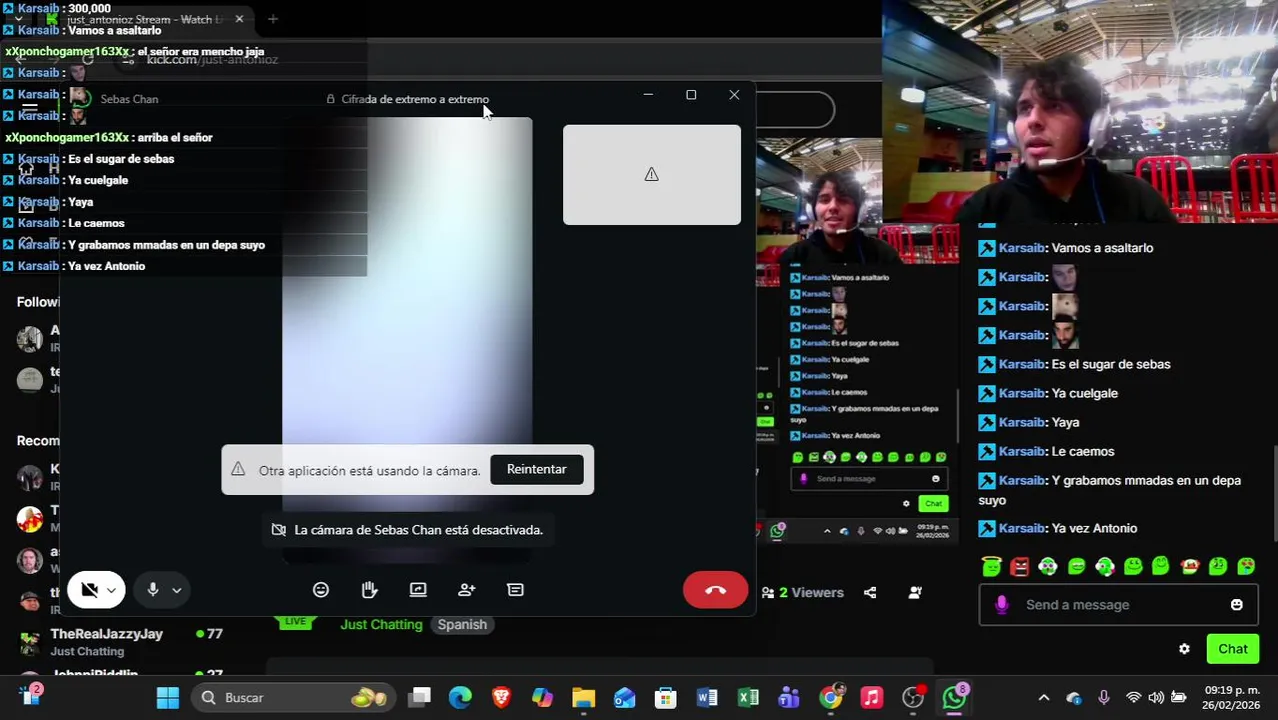Viewport: 1278px width, 720px height.
Task: Start screen sharing in the call
Action: coord(418,590)
